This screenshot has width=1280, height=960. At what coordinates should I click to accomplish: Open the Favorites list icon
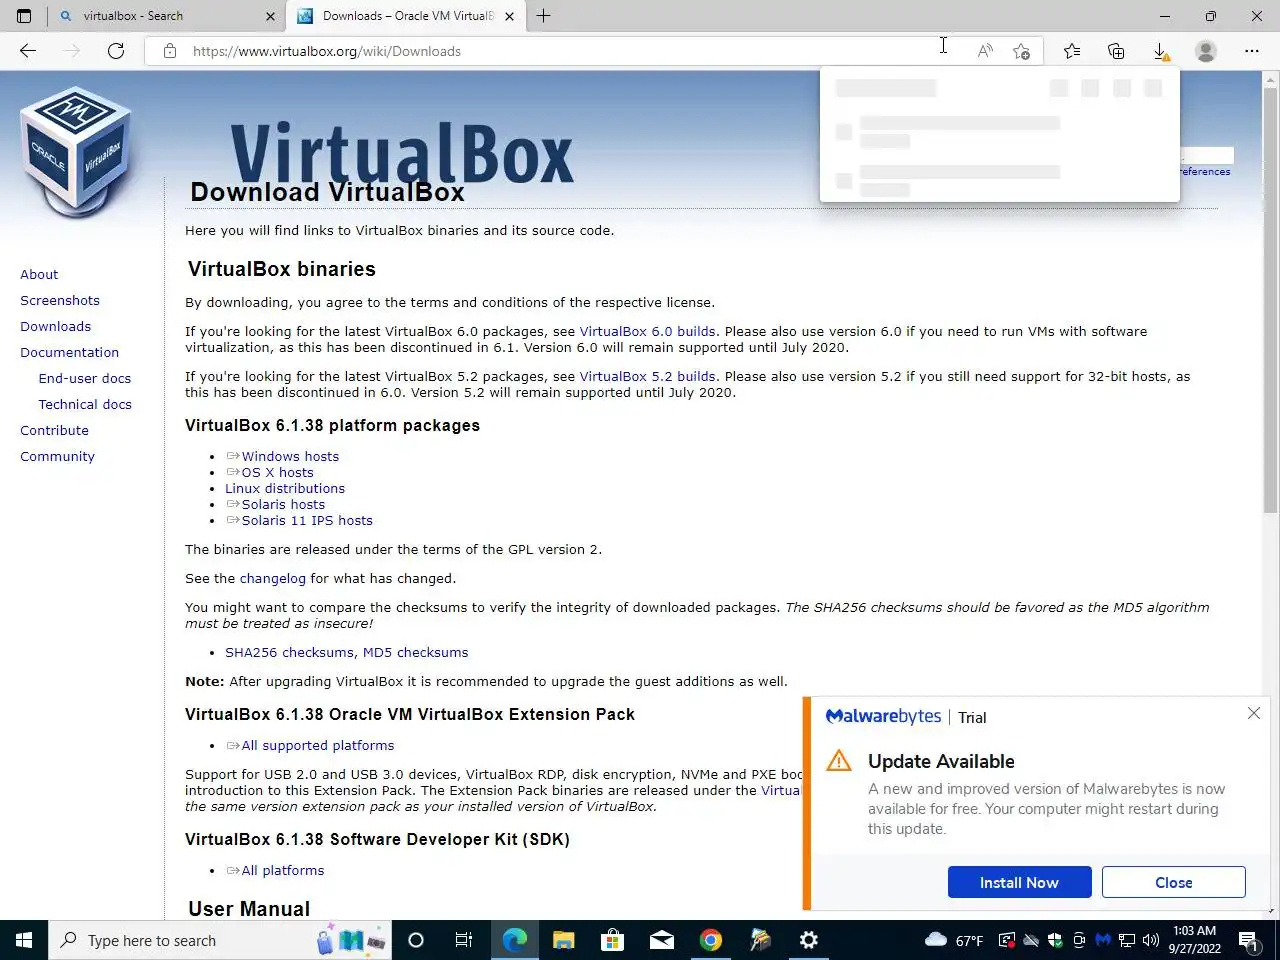(x=1072, y=51)
